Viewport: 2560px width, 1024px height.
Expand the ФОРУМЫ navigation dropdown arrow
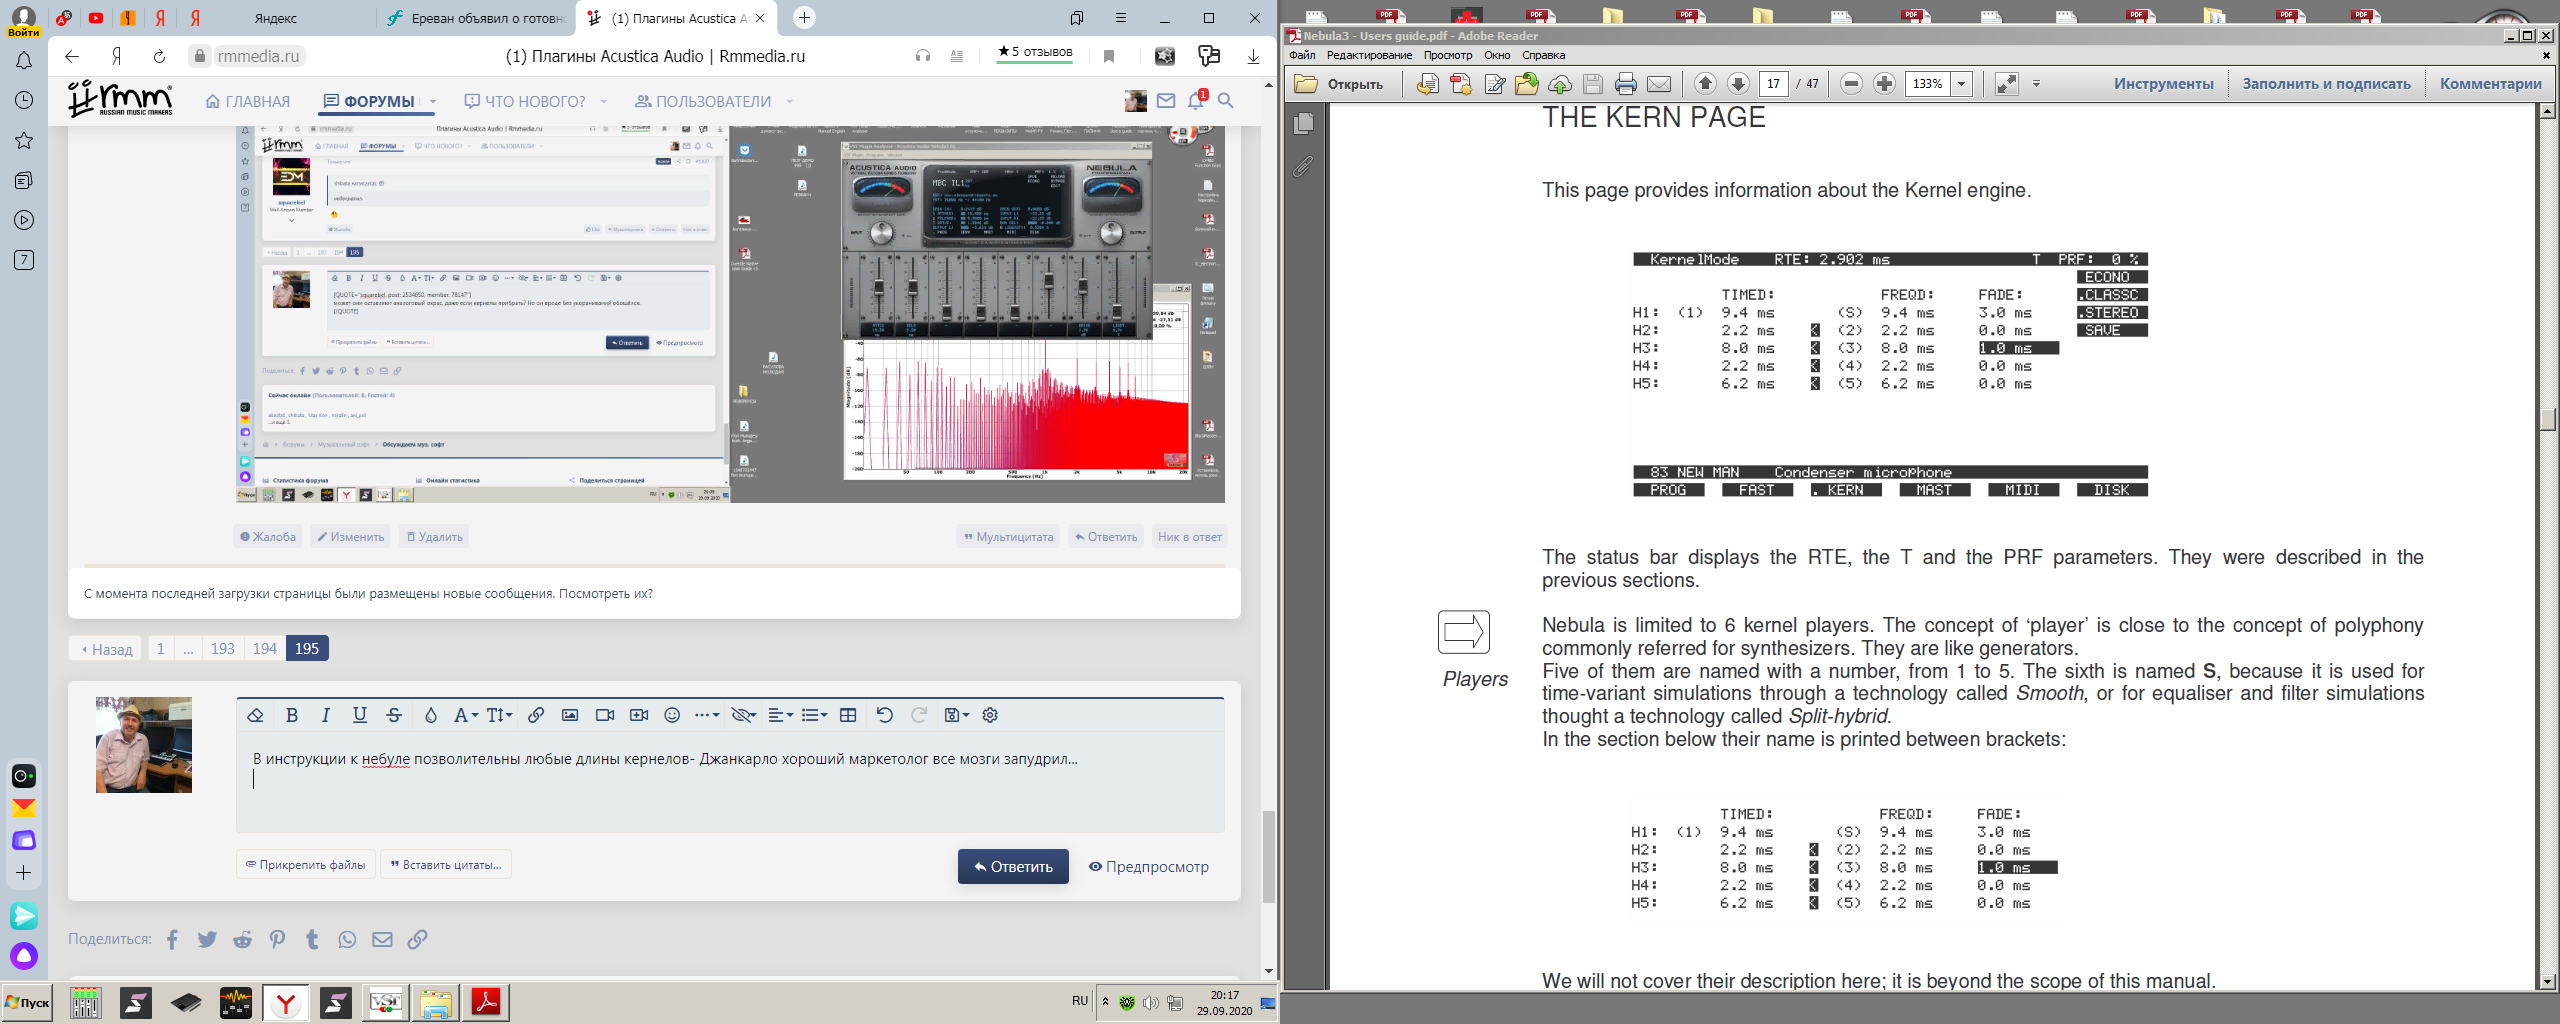click(x=433, y=102)
